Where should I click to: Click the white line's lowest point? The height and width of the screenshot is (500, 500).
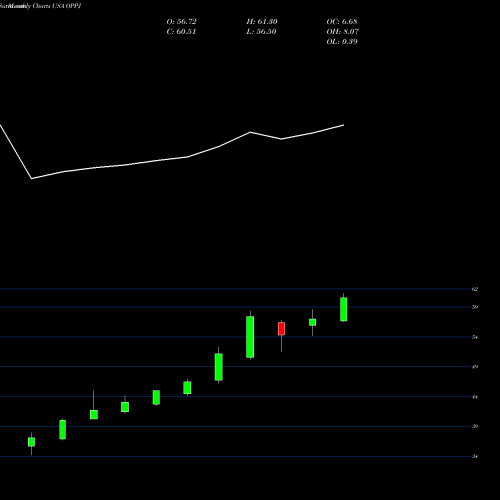(x=32, y=179)
